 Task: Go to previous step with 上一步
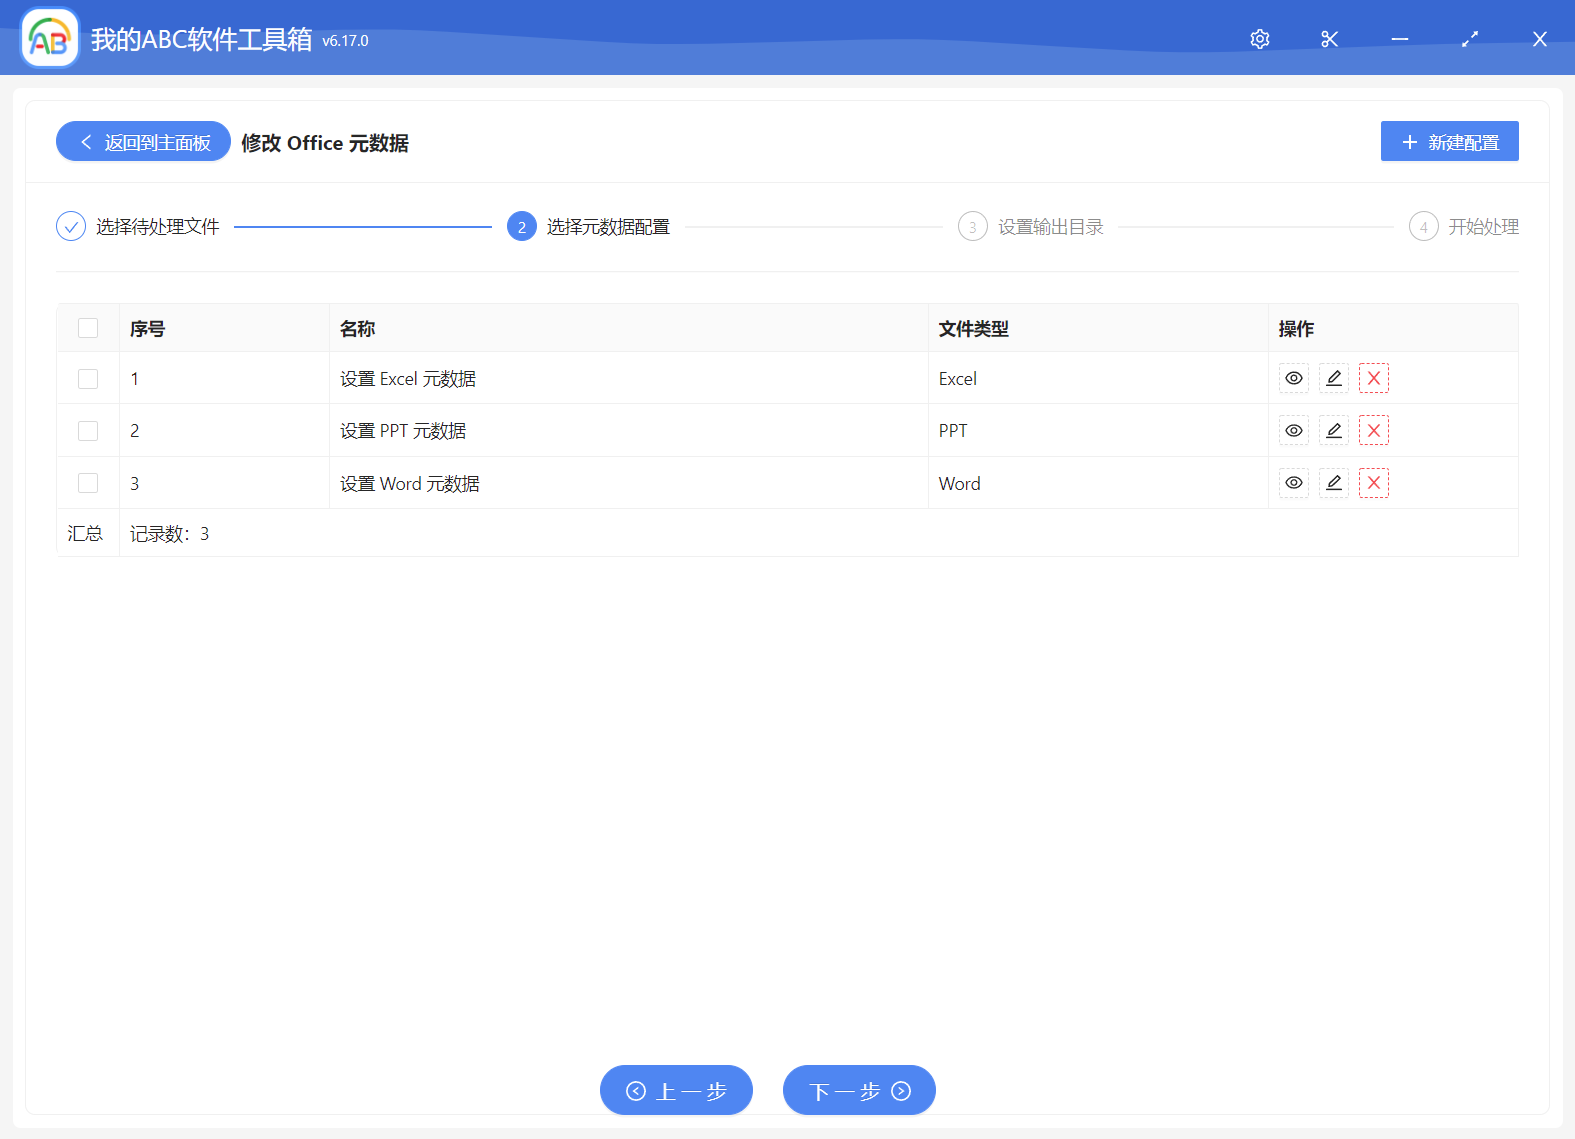point(676,1090)
